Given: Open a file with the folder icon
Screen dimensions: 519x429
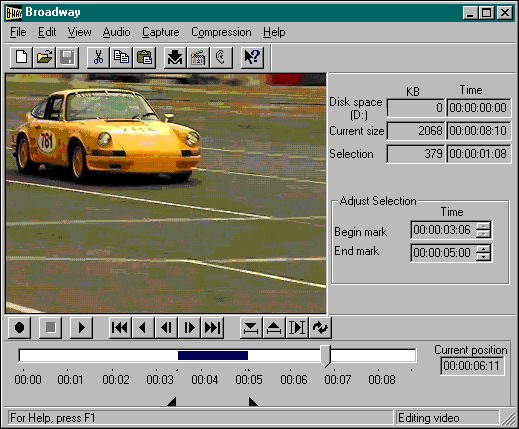Looking at the screenshot, I should (44, 58).
